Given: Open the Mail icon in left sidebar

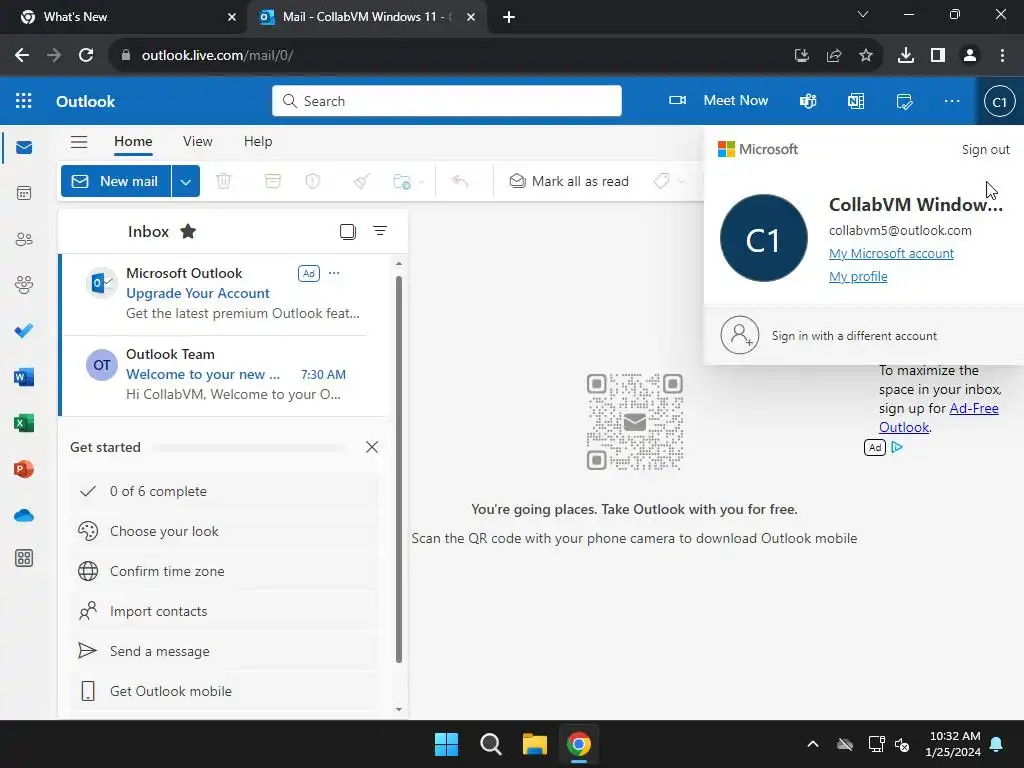Looking at the screenshot, I should click(24, 148).
